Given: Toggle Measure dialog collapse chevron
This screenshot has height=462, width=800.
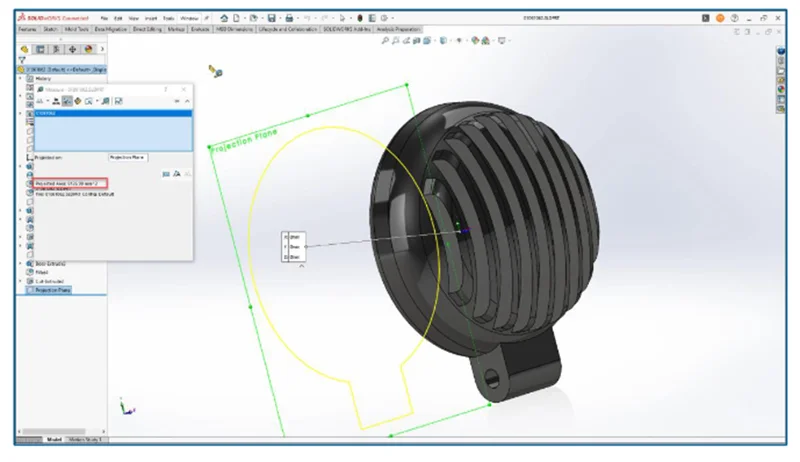Looking at the screenshot, I should coord(186,101).
